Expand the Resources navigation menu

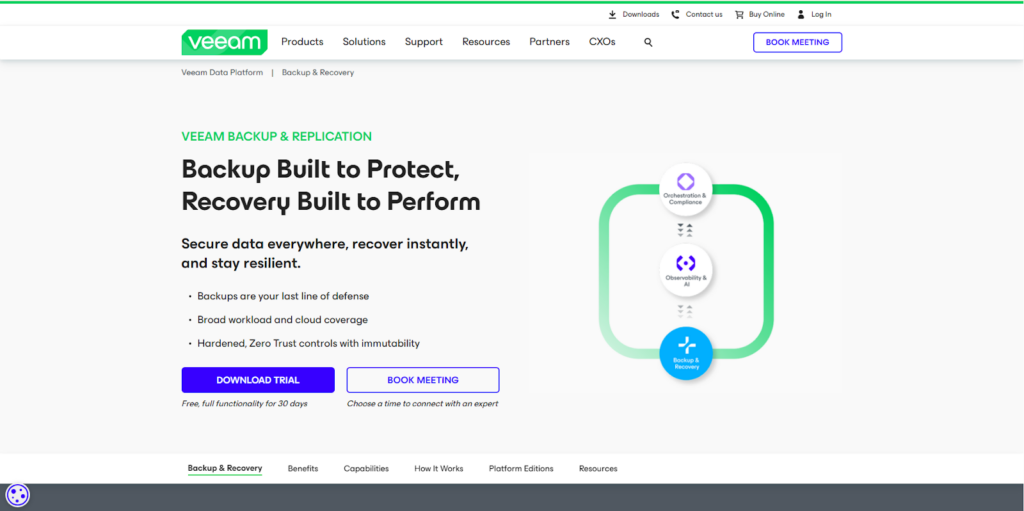486,42
